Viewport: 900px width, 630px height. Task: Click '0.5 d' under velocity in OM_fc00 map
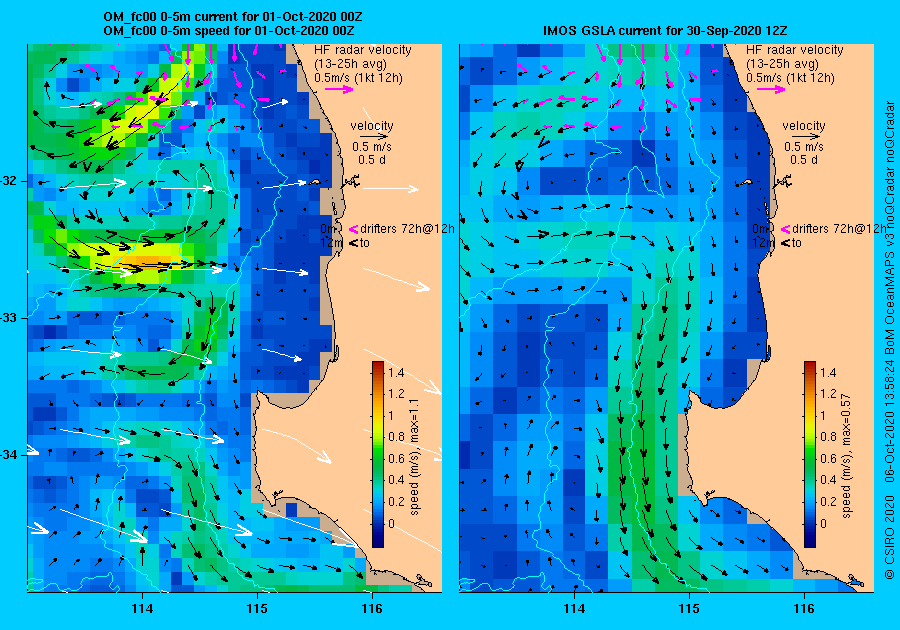tap(372, 160)
